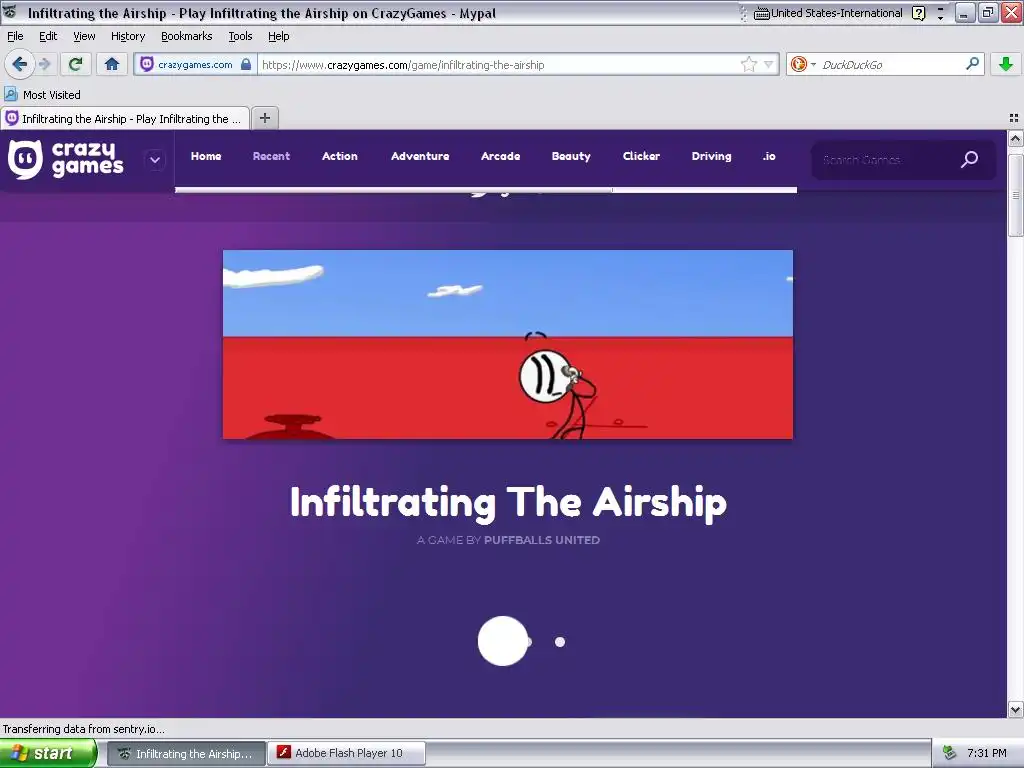The image size is (1024, 768).
Task: Click the CrazyGames logo
Action: (65, 159)
